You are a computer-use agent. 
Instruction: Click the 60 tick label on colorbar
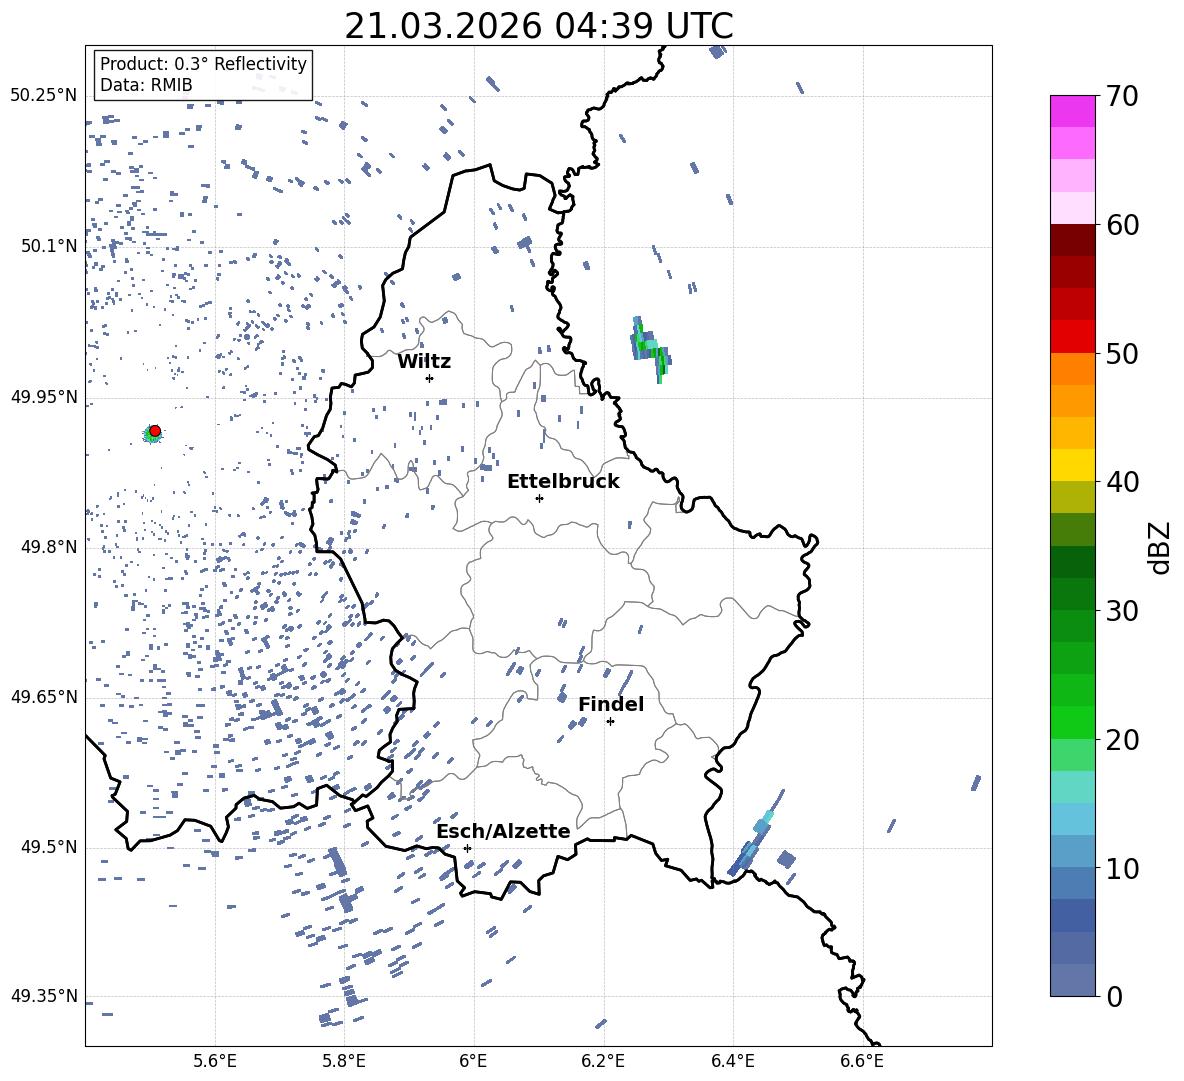pyautogui.click(x=1122, y=224)
